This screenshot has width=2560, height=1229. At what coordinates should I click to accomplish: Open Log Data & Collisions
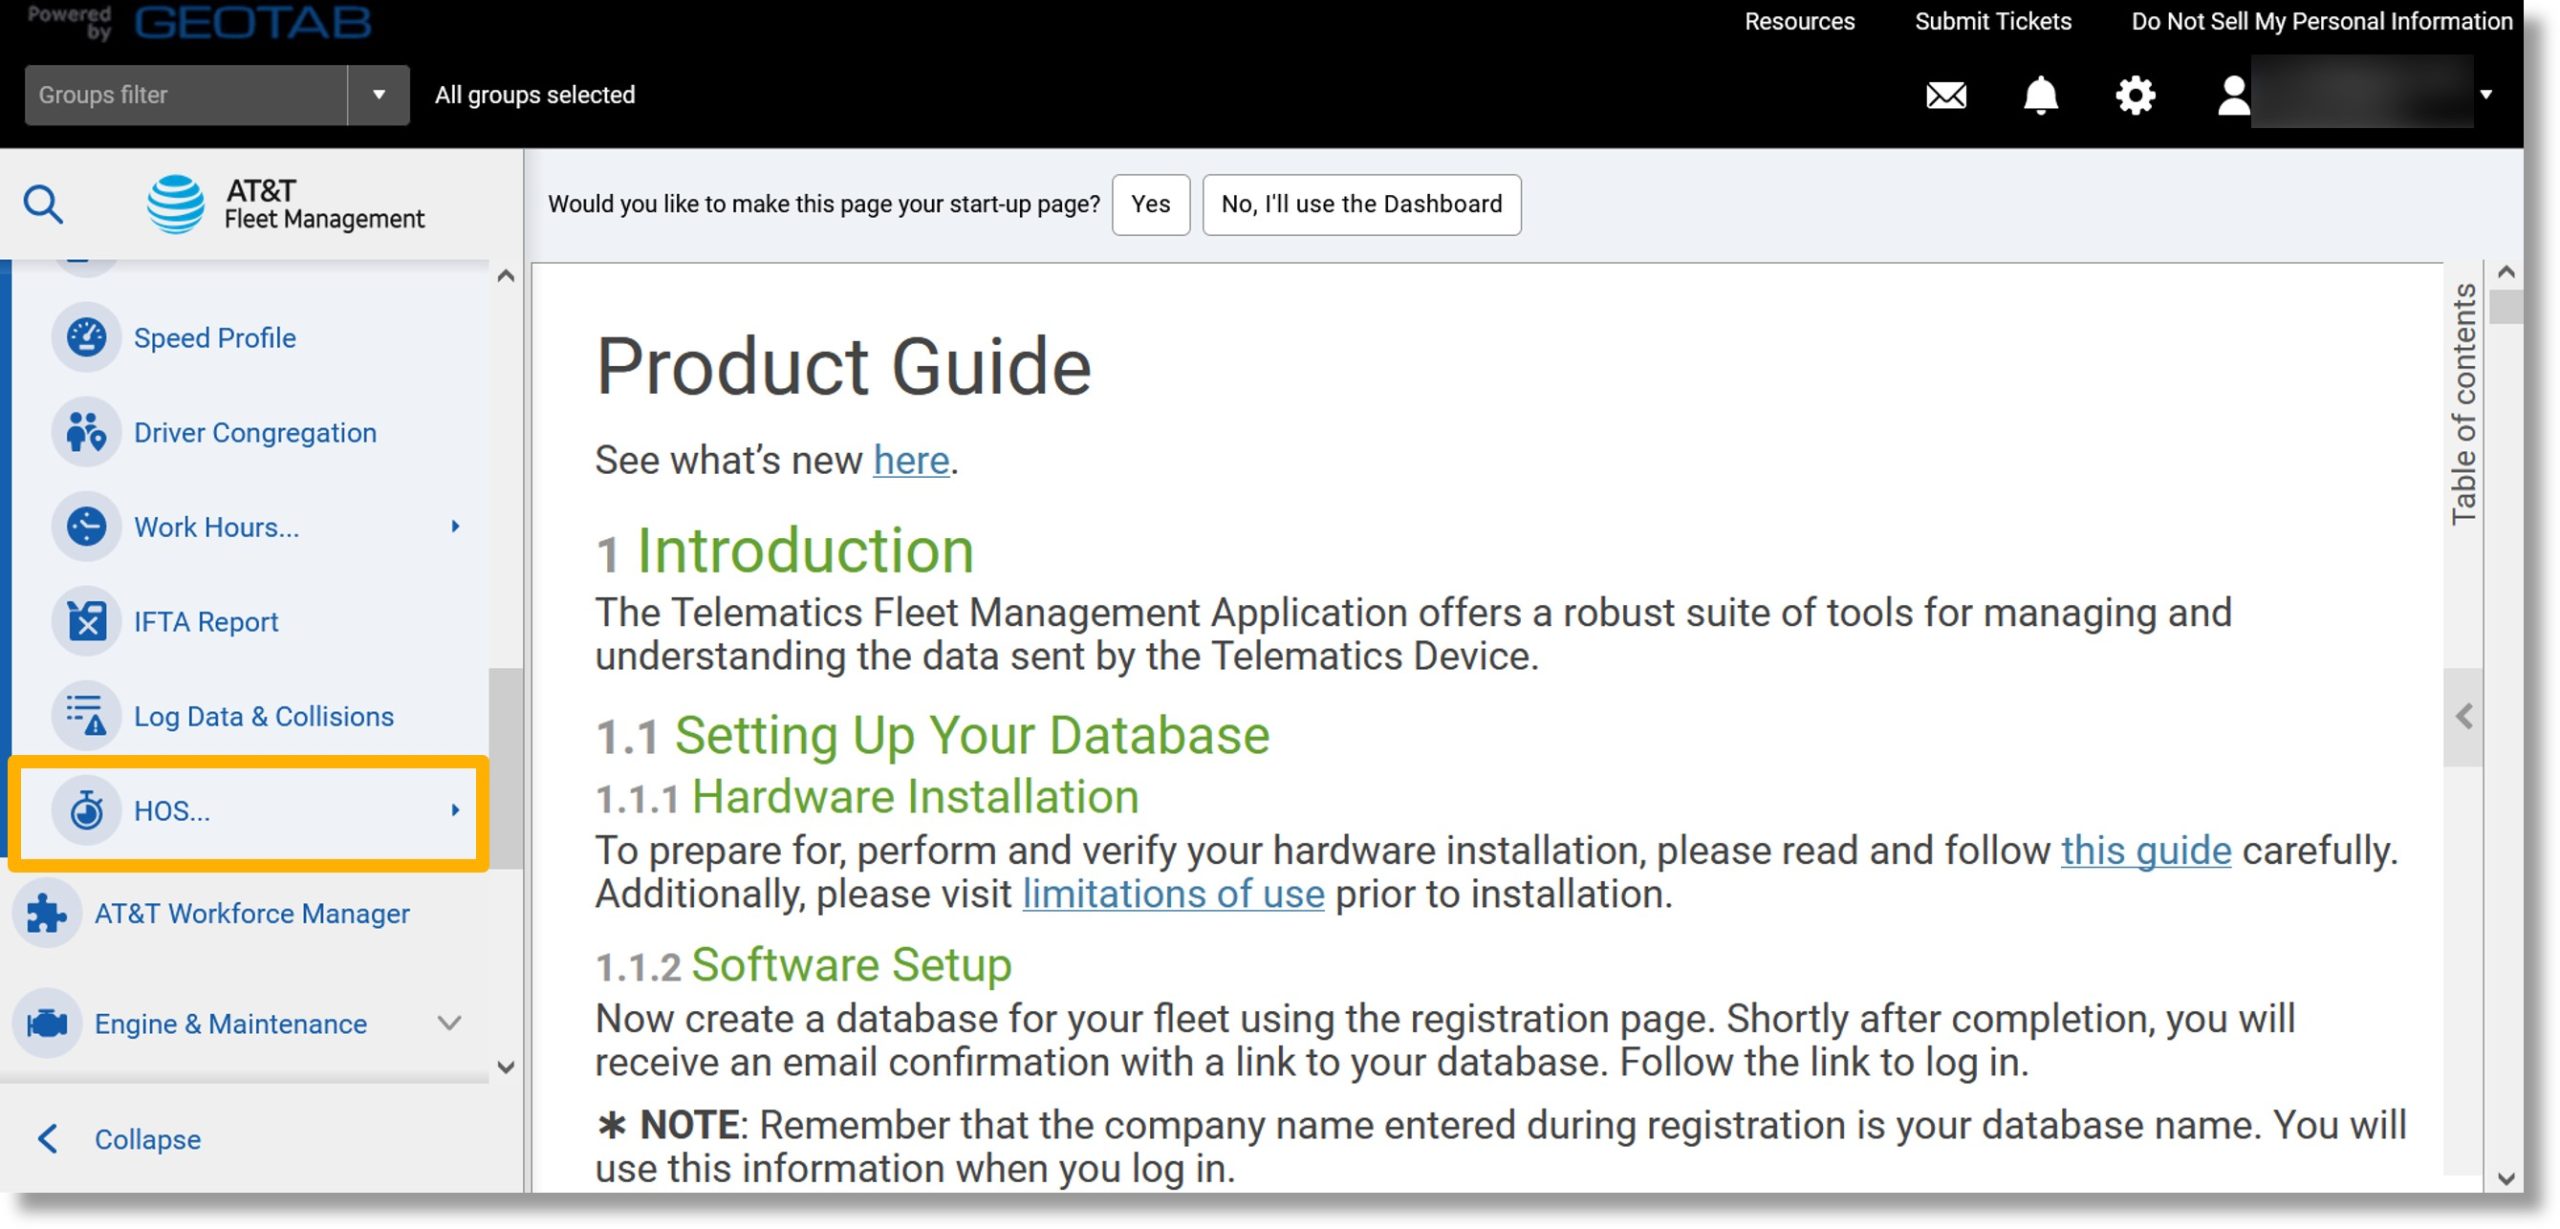[264, 717]
